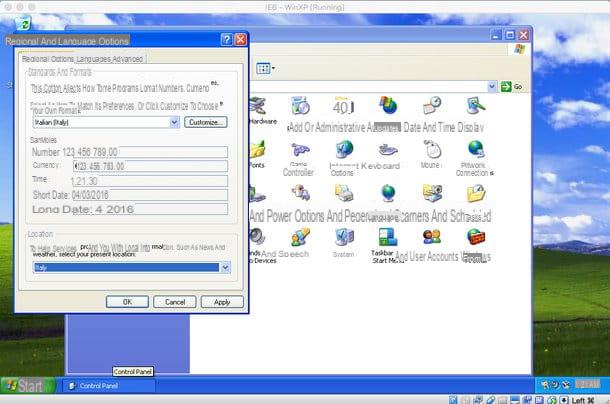
Task: Open the User Accounts icon
Action: (432, 237)
